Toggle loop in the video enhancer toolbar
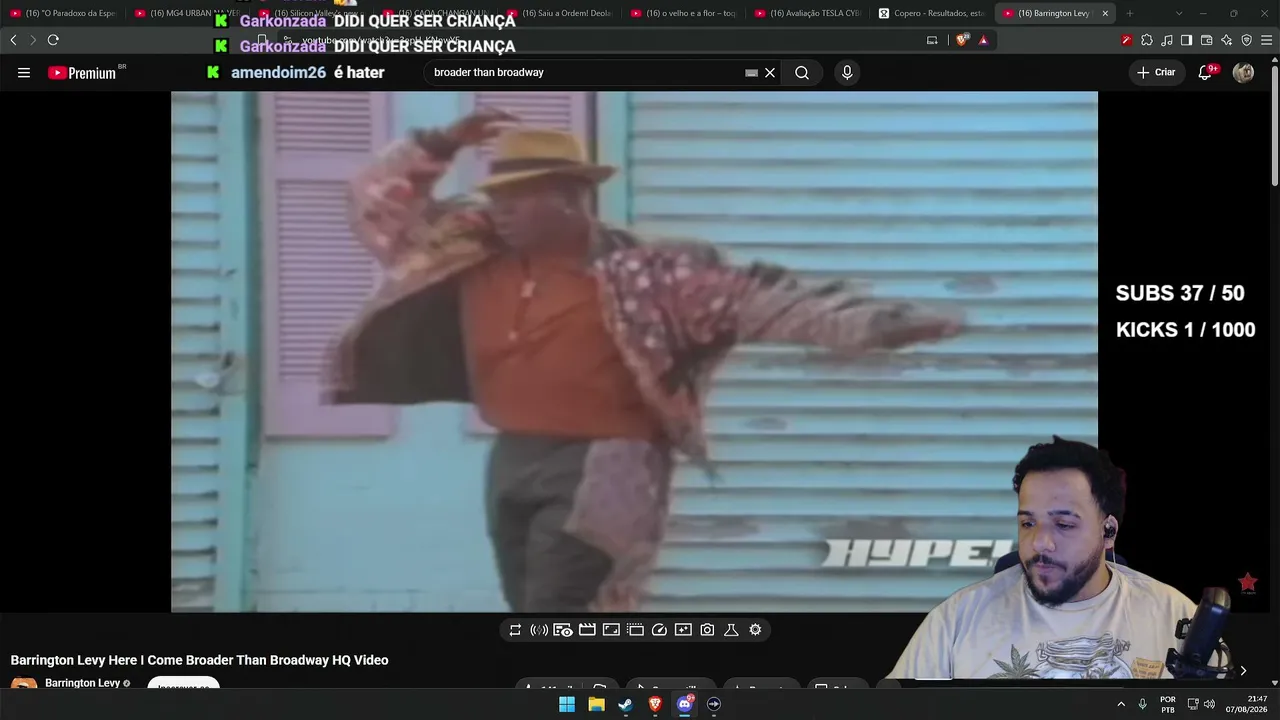This screenshot has width=1280, height=720. pos(515,630)
